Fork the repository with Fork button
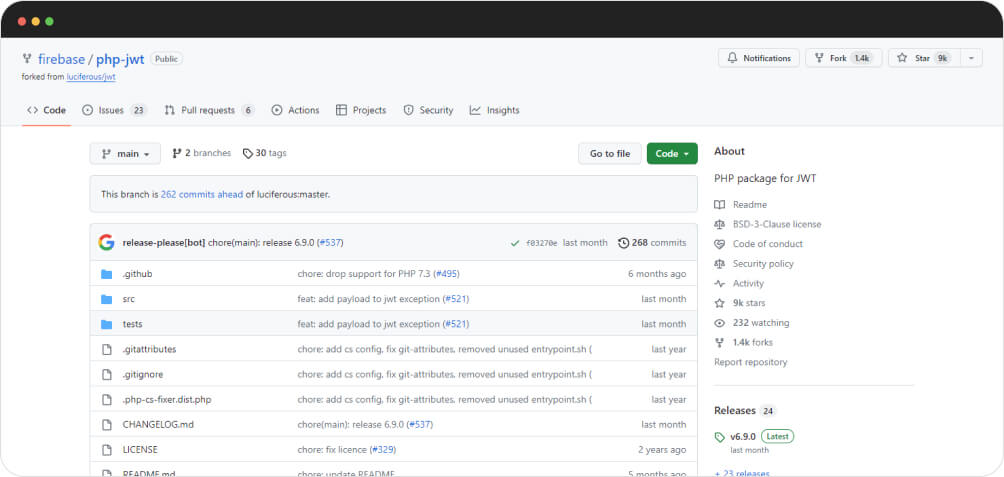The image size is (1004, 477). 843,58
